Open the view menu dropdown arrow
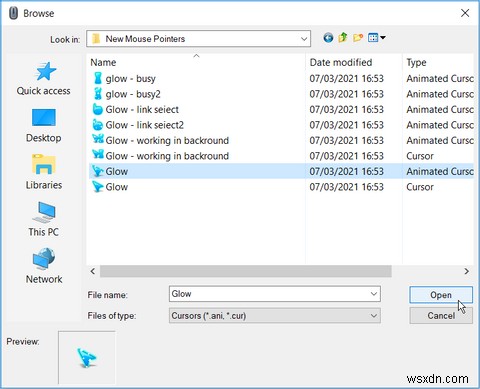 [x=383, y=38]
